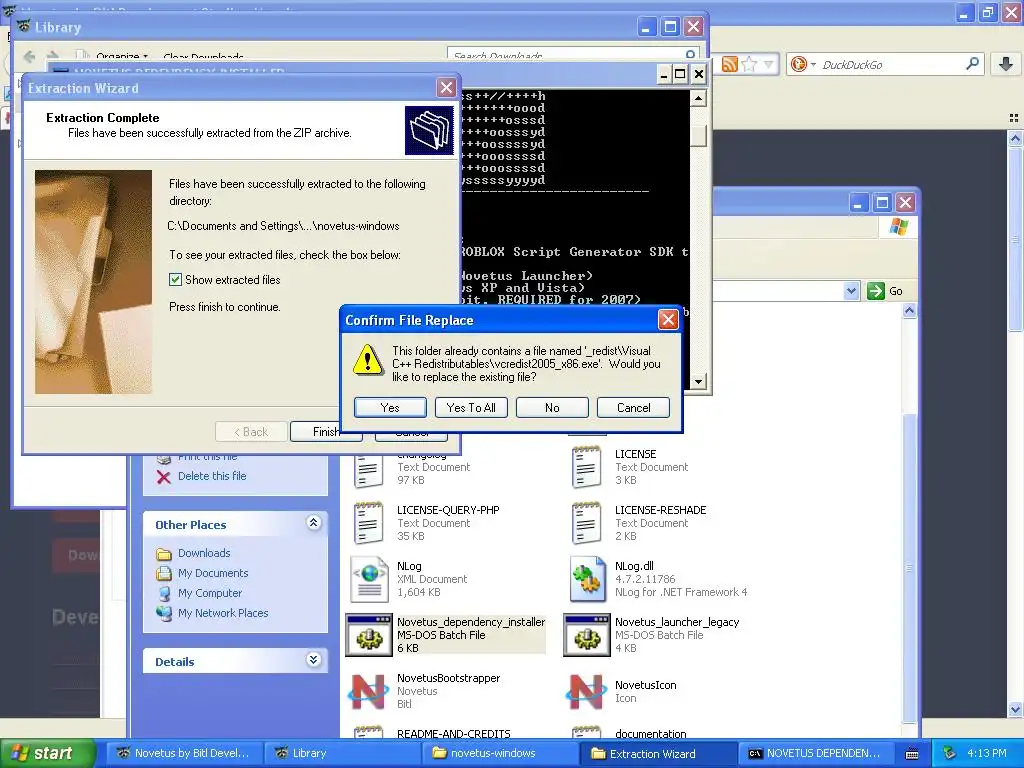
Task: Click the bookmark star icon in browser
Action: (x=750, y=64)
